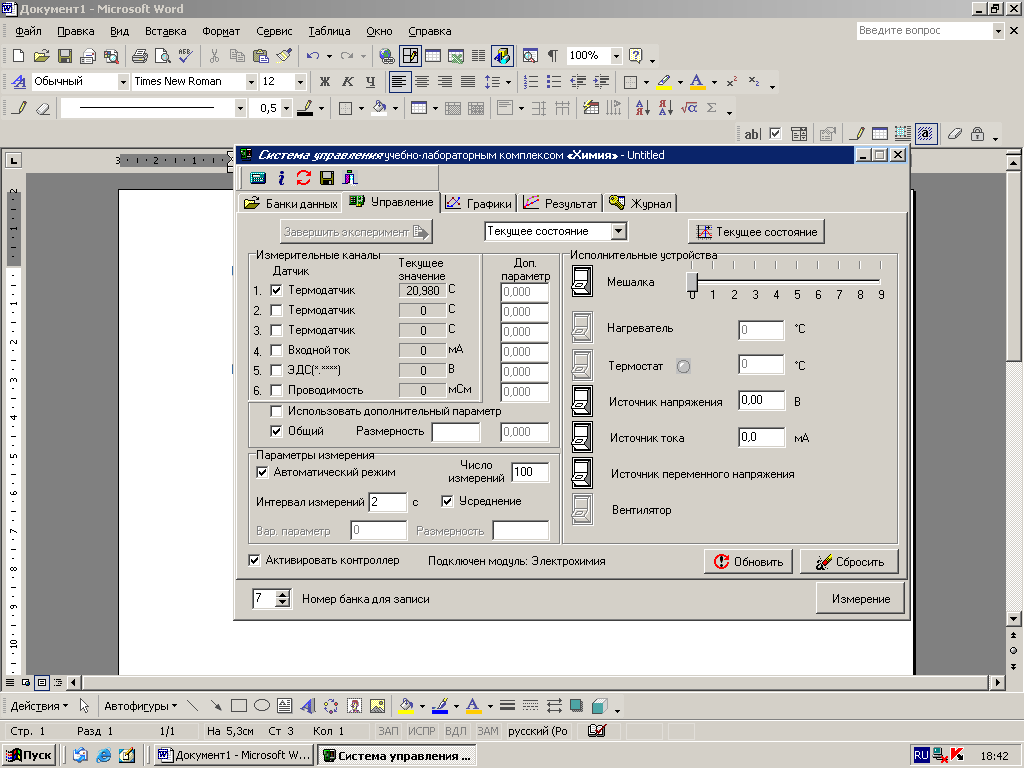Uncheck the first Термодатчик channel 1 checkbox
1024x768 pixels.
276,290
